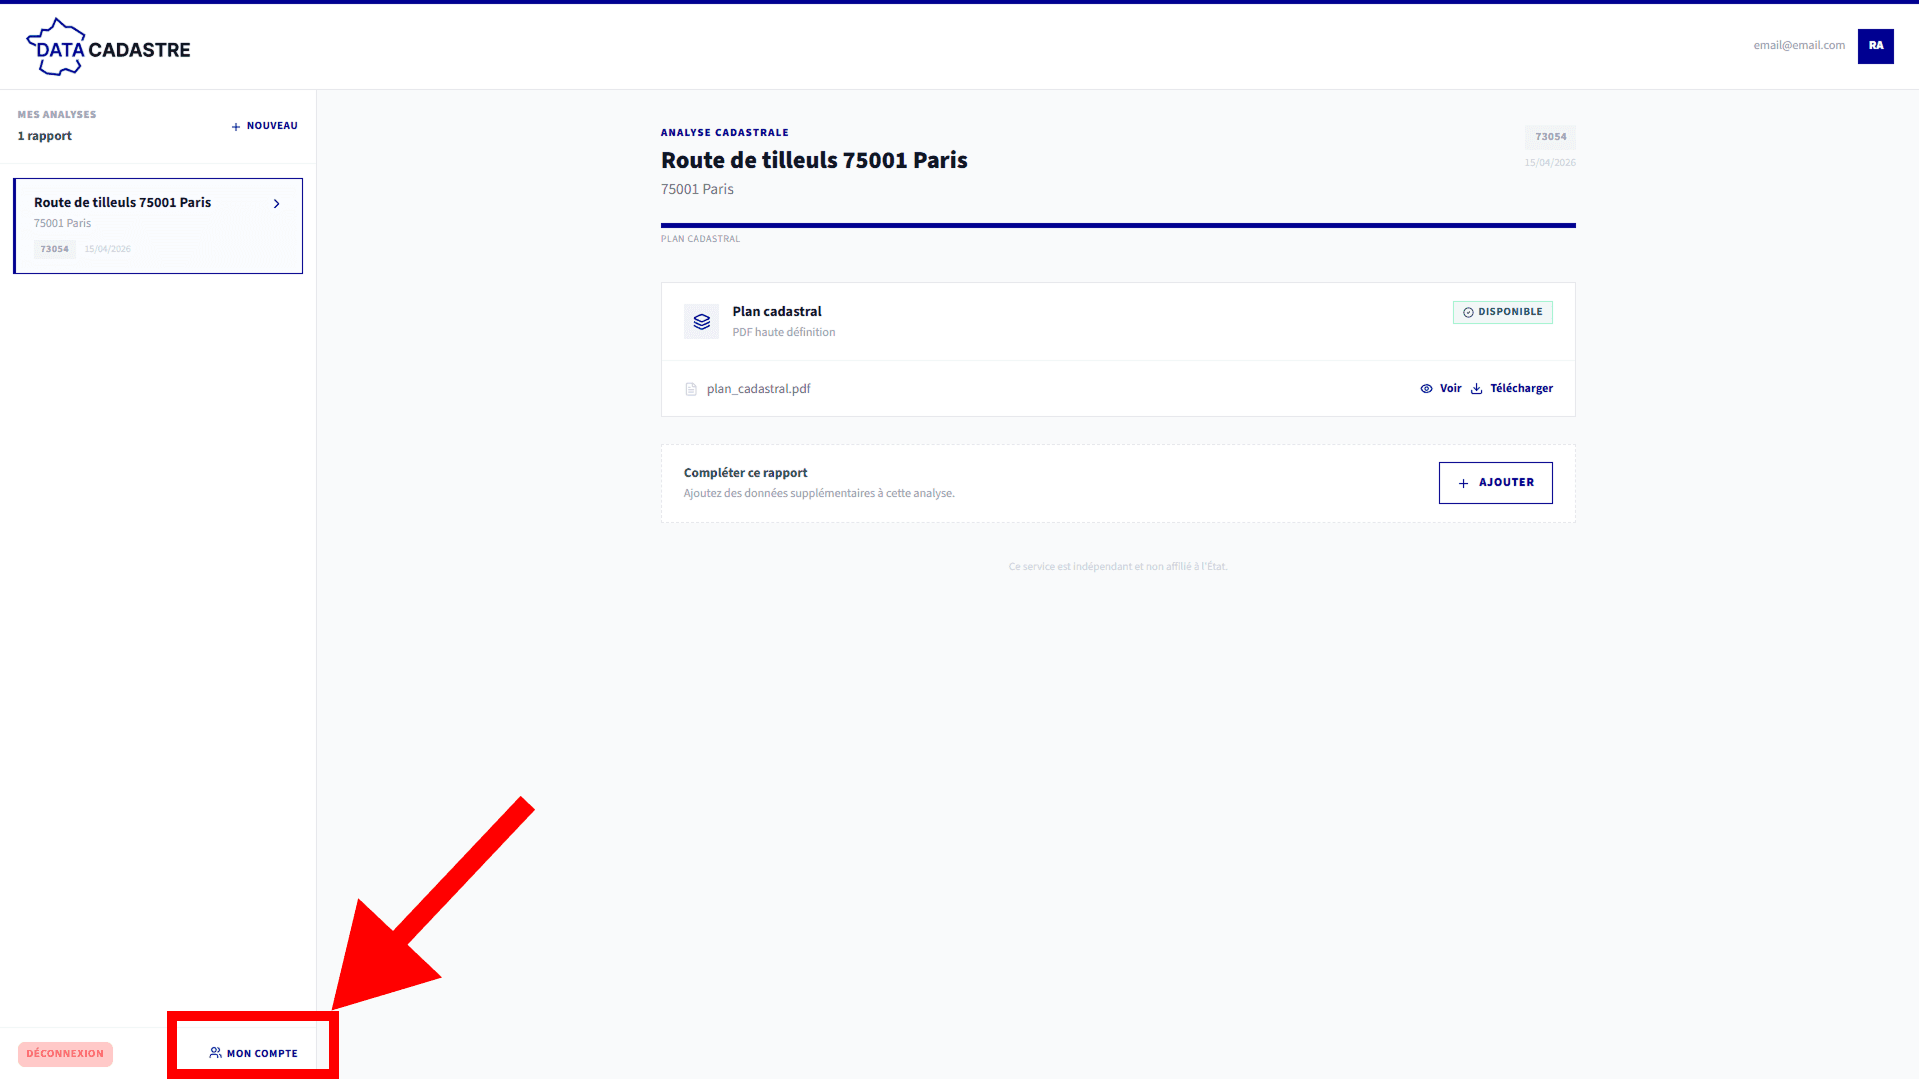
Task: Click the download icon beside Télécharger
Action: pyautogui.click(x=1476, y=389)
